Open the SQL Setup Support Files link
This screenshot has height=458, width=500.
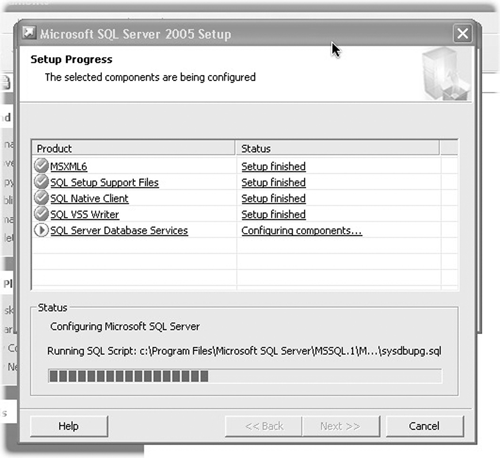click(104, 182)
